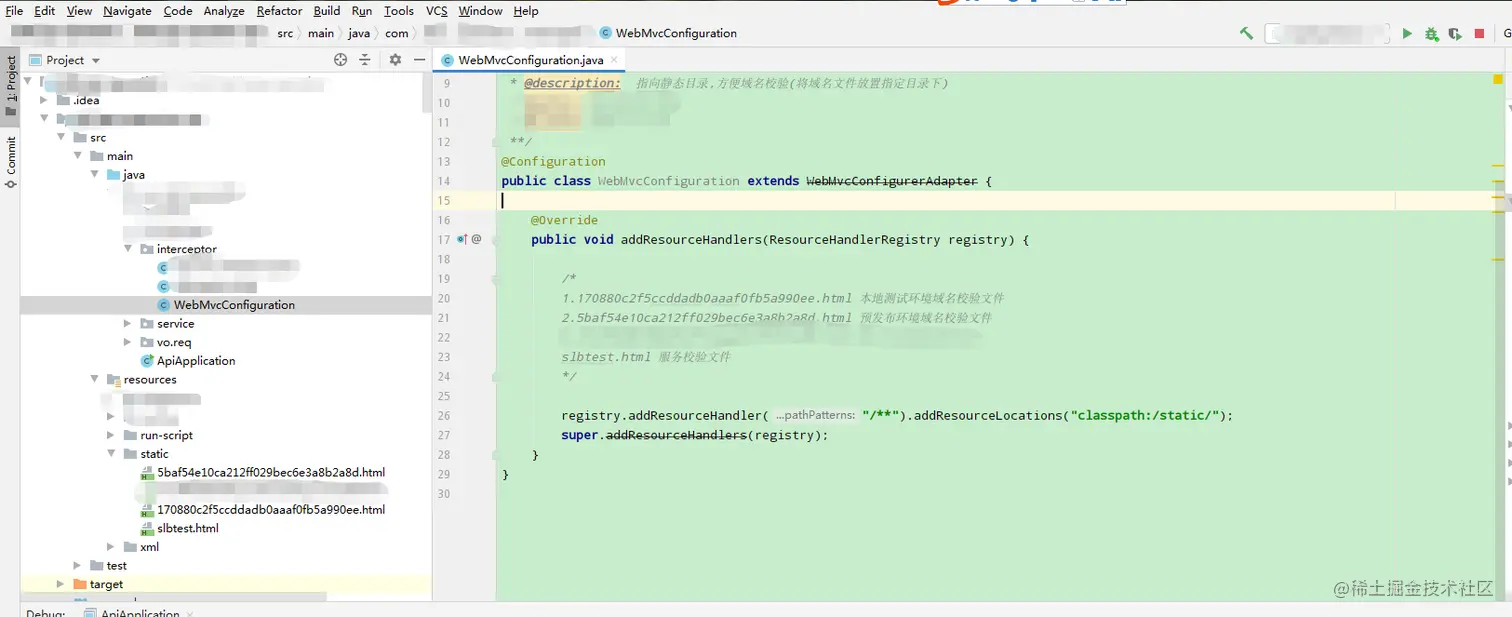Collapse the main folder arrow

78,156
